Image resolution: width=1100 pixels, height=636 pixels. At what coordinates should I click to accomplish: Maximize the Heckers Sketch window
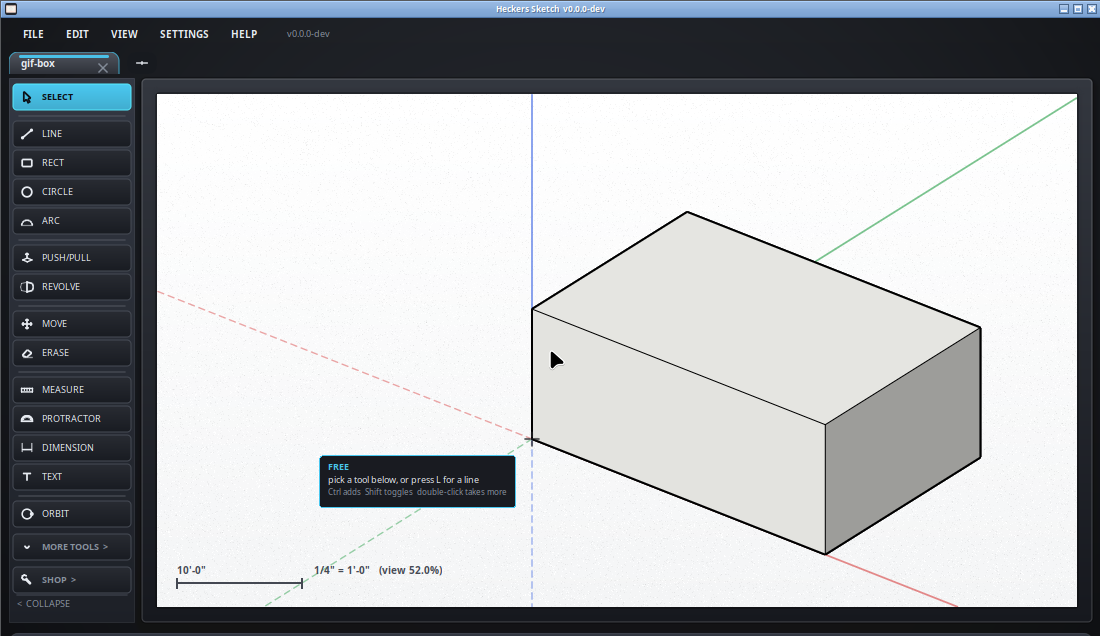point(1078,8)
